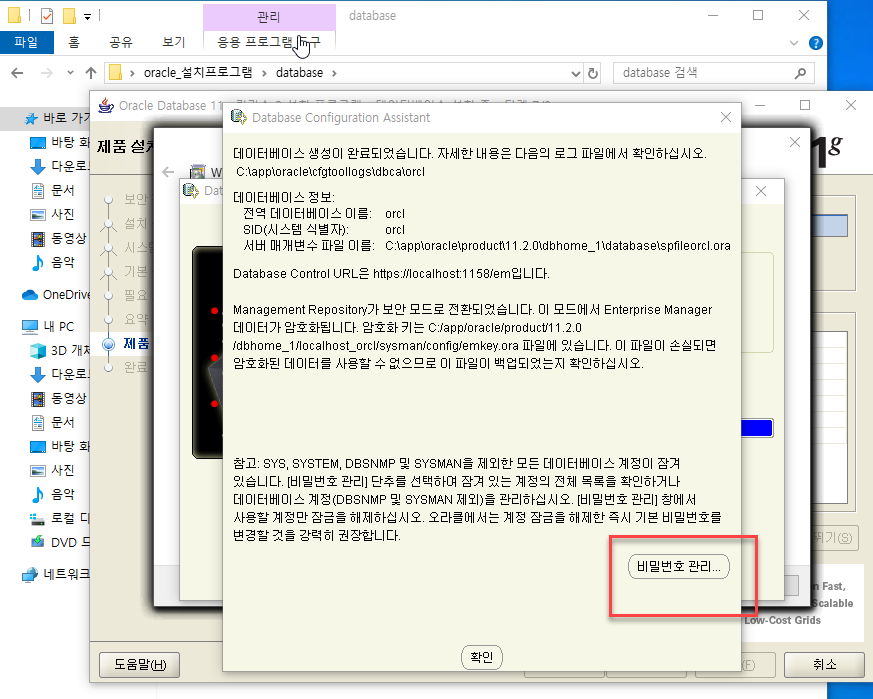This screenshot has width=873, height=699.
Task: Open 동영상 under quick access
Action: click(x=58, y=238)
